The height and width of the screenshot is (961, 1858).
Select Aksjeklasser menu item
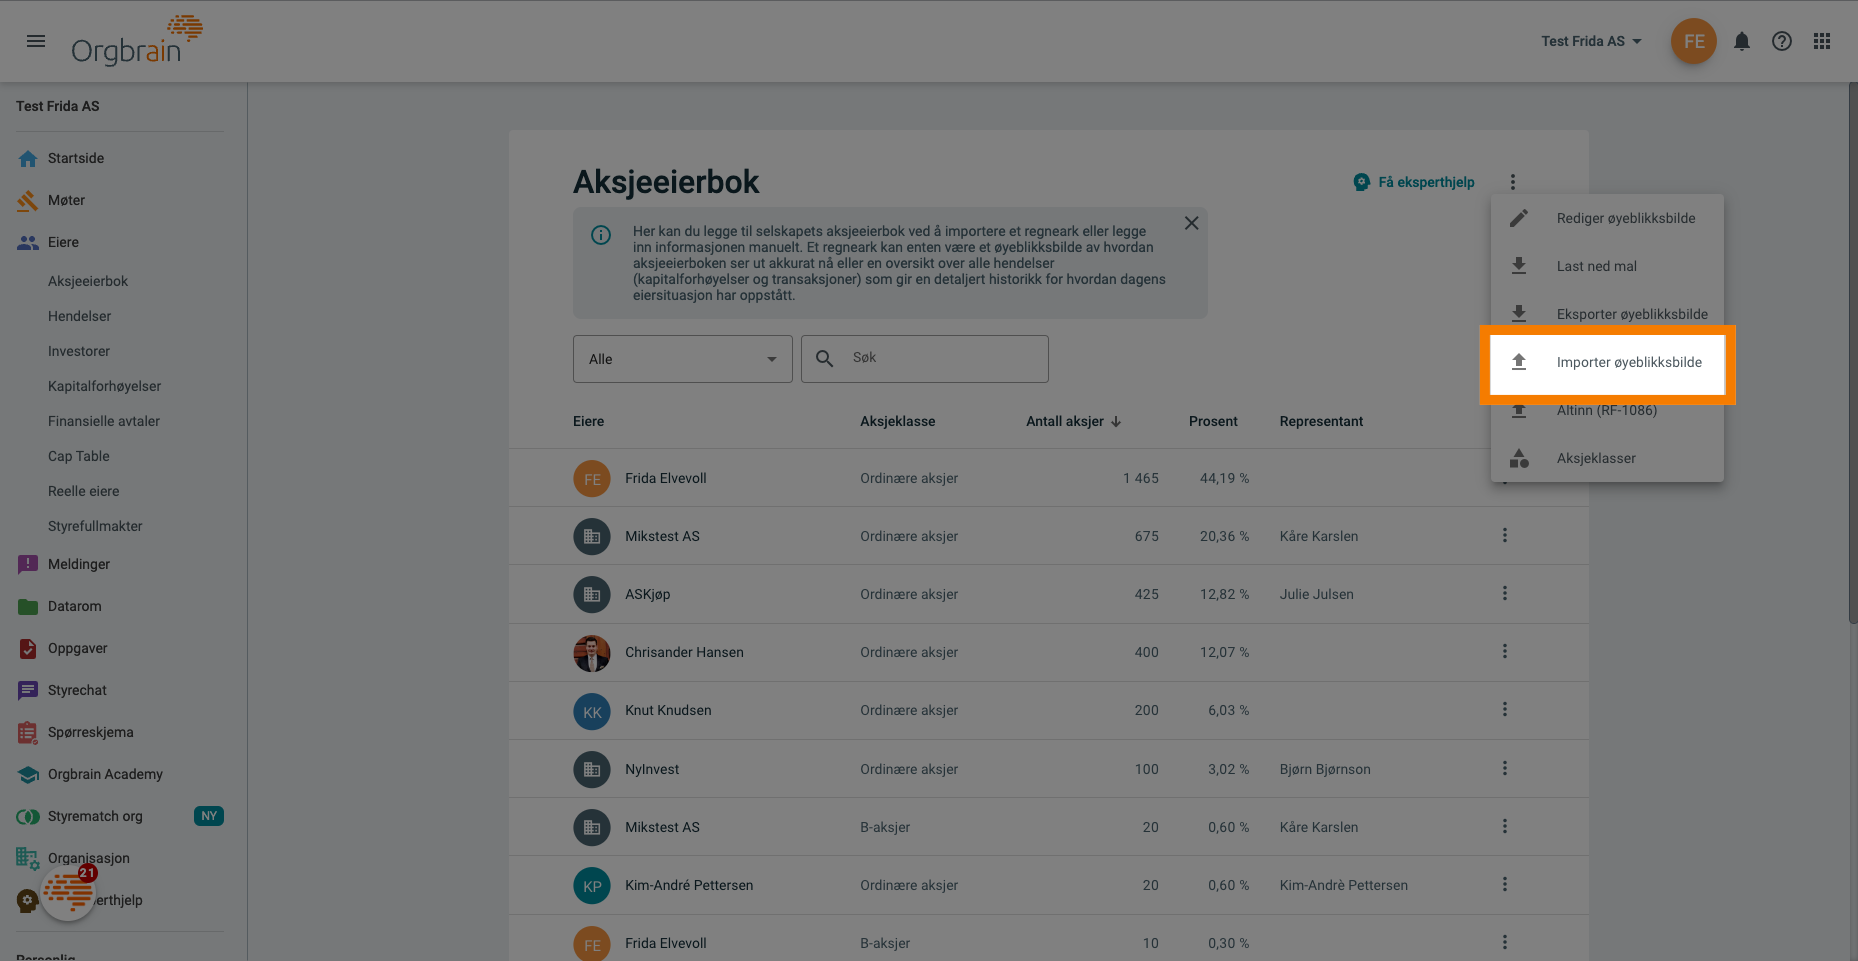click(1607, 458)
